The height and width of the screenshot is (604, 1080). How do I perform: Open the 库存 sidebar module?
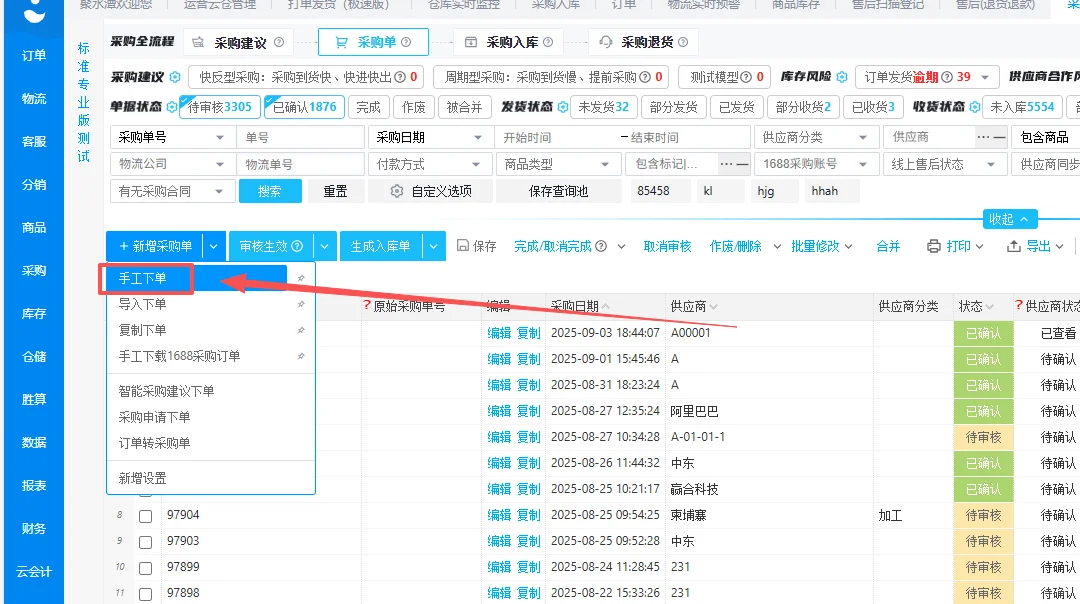pos(34,314)
